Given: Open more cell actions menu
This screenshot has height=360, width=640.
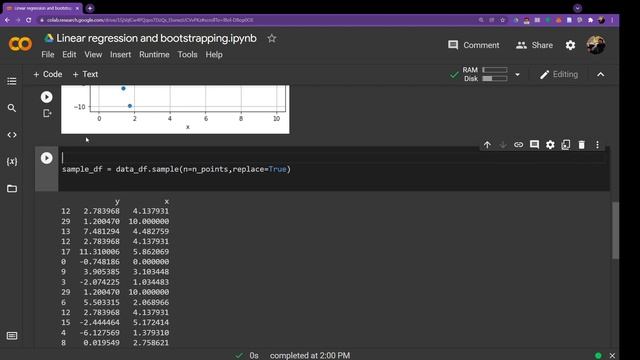Looking at the screenshot, I should coord(597,144).
